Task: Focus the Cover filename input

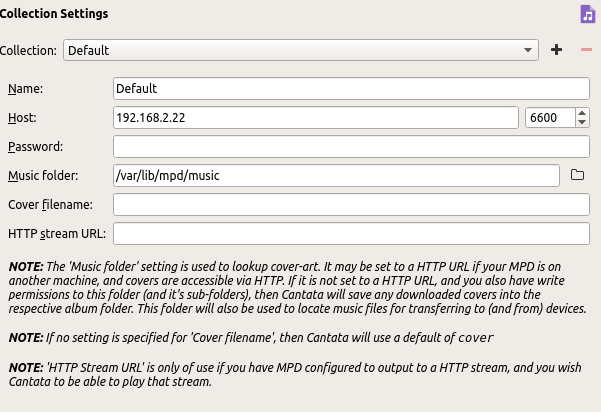Action: click(351, 205)
